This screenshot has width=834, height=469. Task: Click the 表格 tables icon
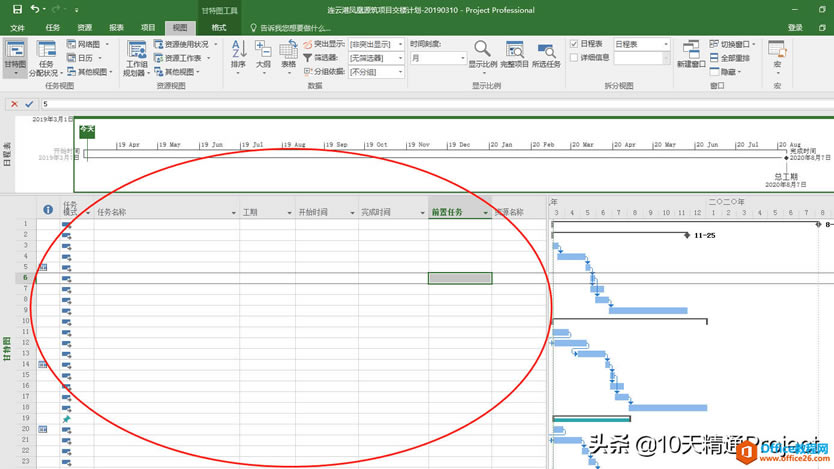[288, 49]
